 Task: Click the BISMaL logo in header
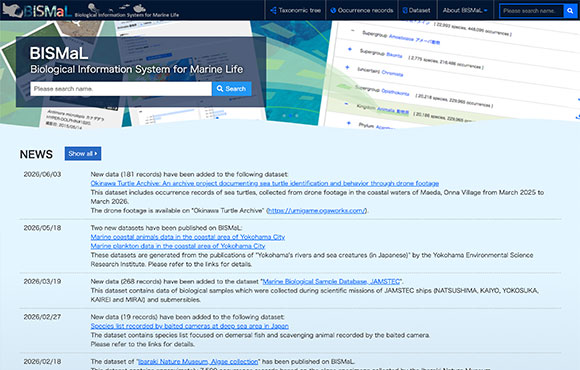tap(91, 10)
